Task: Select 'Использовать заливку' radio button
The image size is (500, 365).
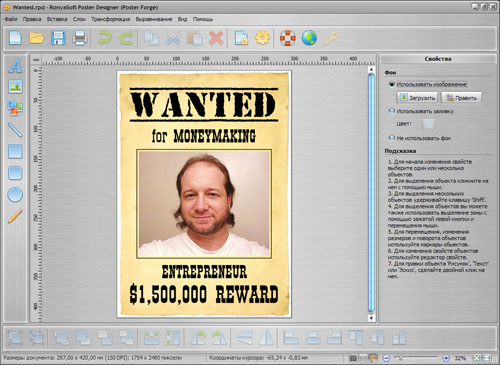Action: [x=392, y=111]
